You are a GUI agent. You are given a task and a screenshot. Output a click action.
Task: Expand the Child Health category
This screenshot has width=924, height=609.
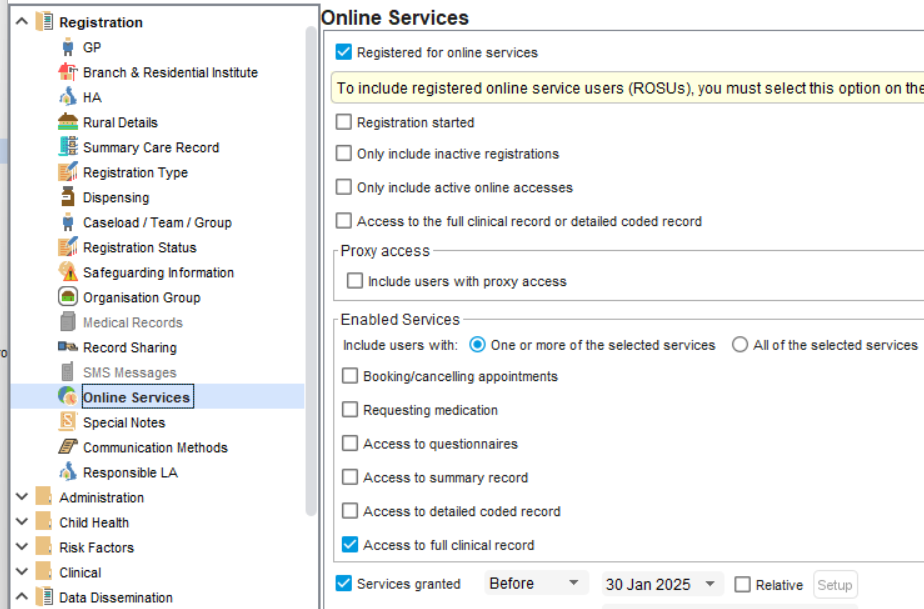click(x=21, y=522)
